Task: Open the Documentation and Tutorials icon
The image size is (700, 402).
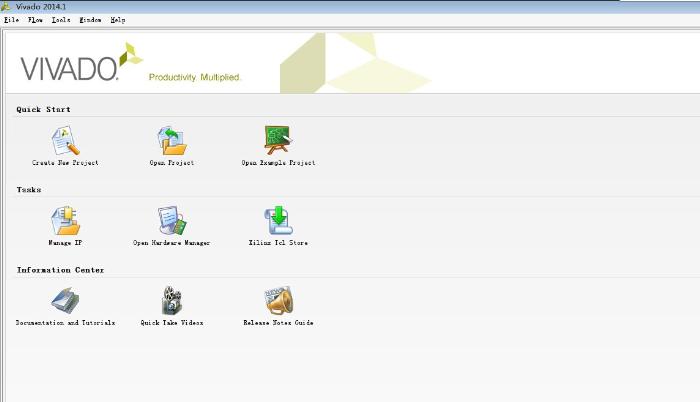Action: pyautogui.click(x=65, y=301)
